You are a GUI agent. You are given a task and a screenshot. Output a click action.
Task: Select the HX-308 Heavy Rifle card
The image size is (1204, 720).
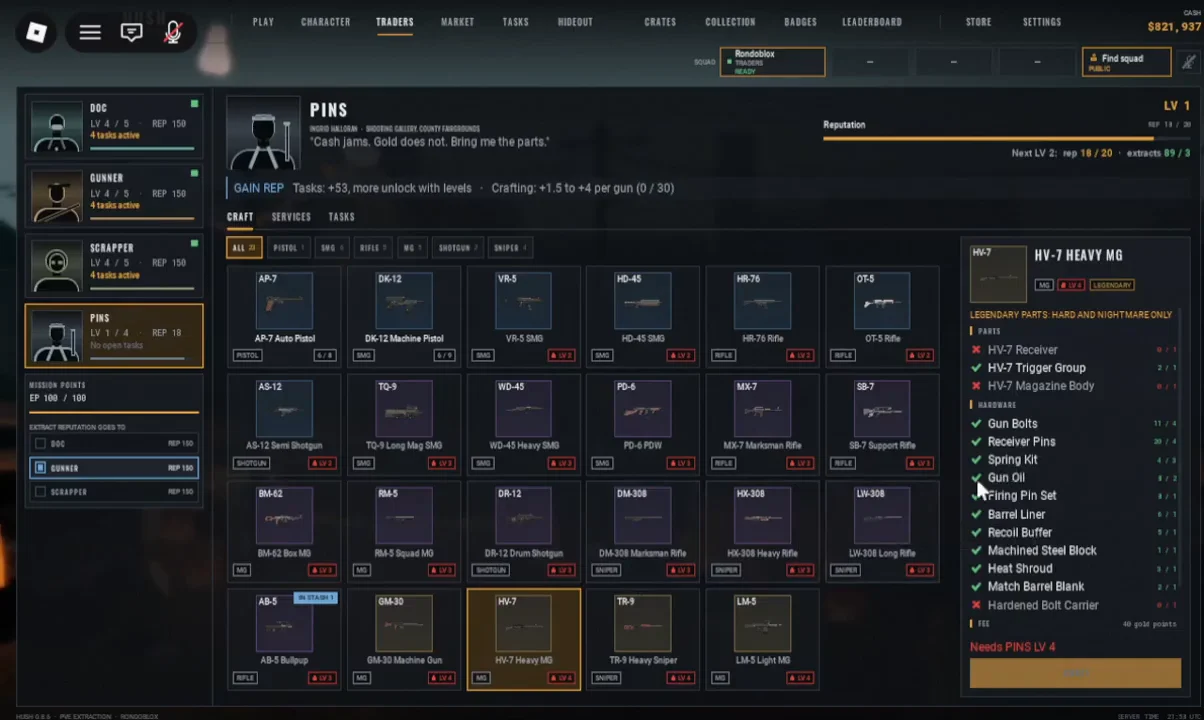click(x=762, y=531)
